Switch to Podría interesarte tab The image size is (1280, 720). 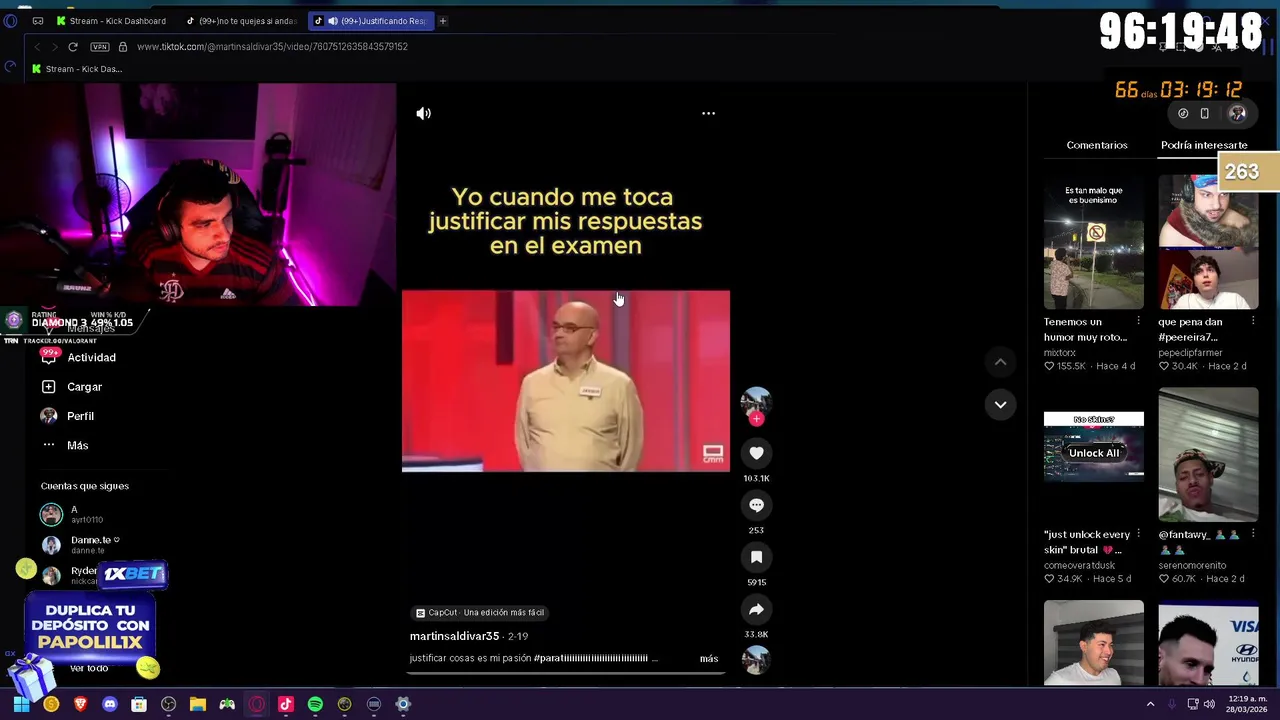pyautogui.click(x=1203, y=145)
